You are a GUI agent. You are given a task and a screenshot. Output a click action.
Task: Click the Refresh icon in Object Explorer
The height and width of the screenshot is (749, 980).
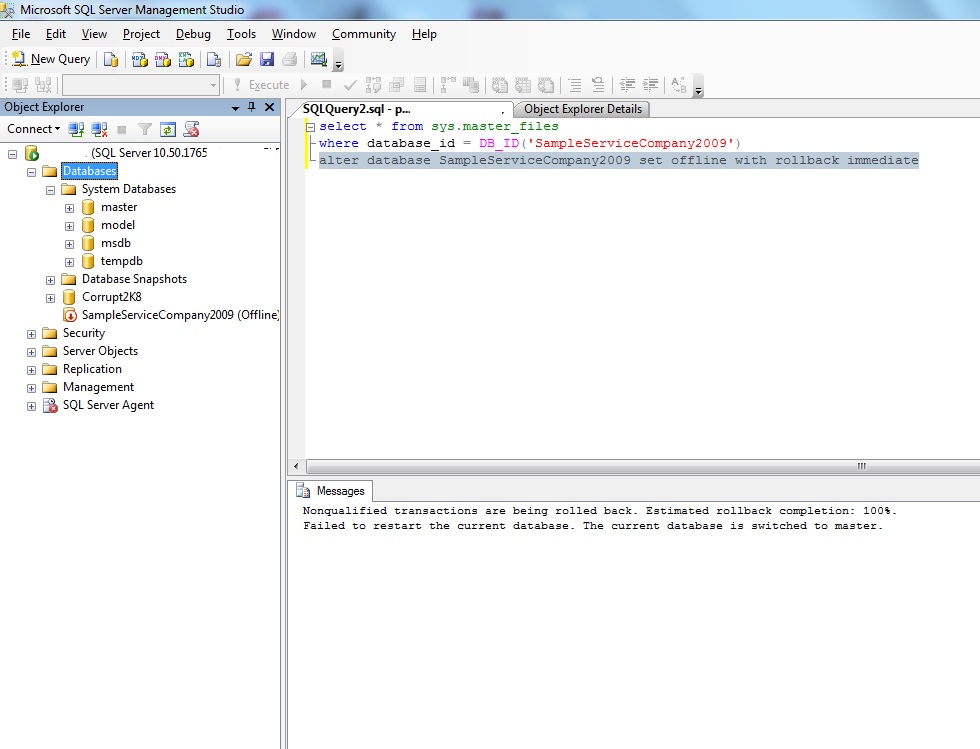pyautogui.click(x=168, y=129)
